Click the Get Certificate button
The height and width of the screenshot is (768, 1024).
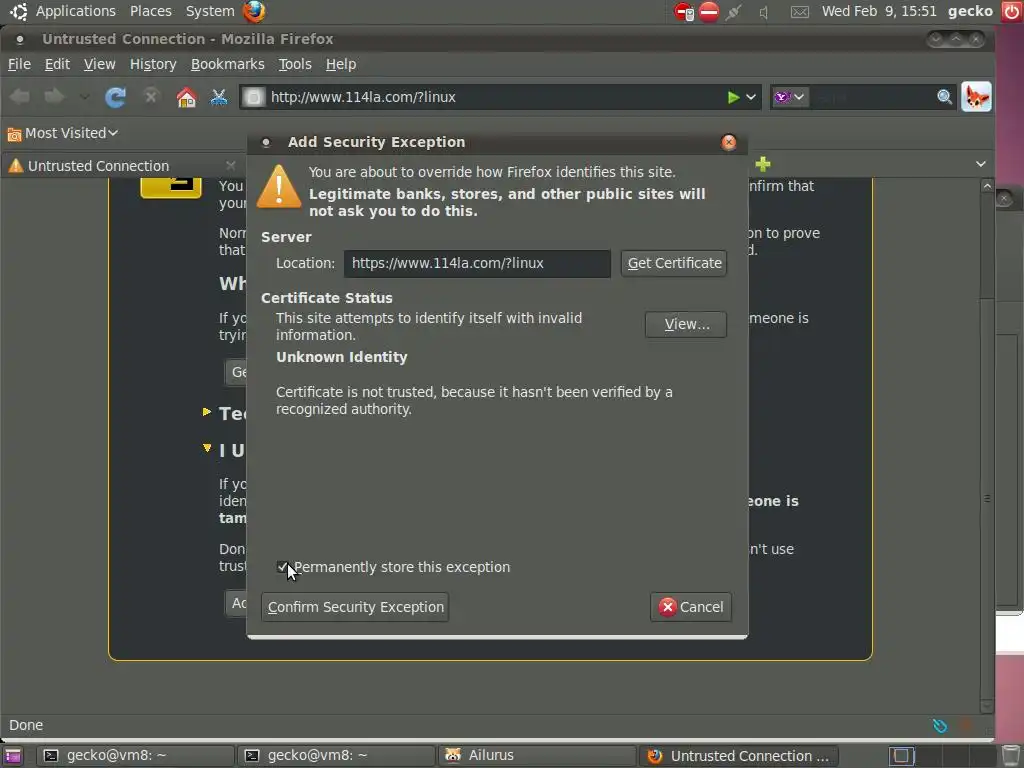click(674, 263)
